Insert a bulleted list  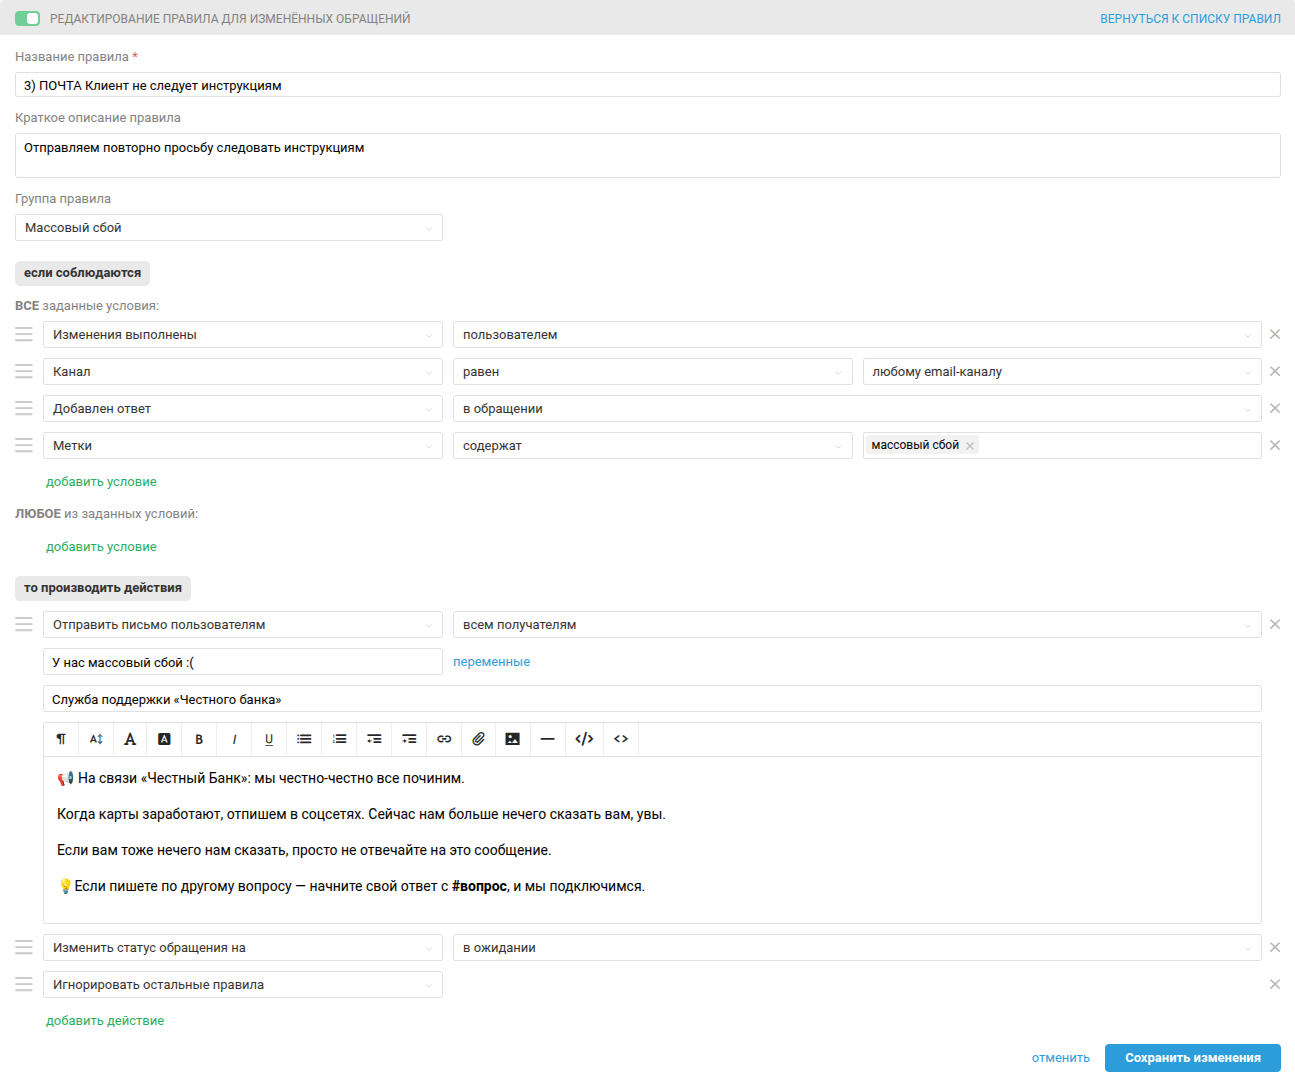(304, 739)
